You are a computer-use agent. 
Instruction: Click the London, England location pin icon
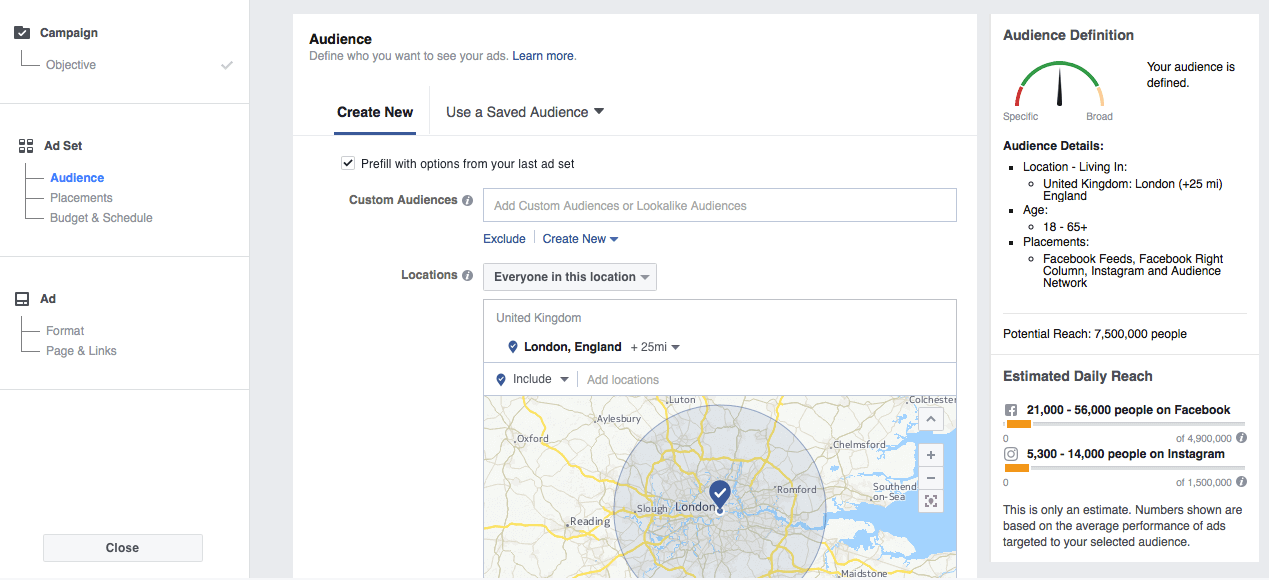[513, 347]
